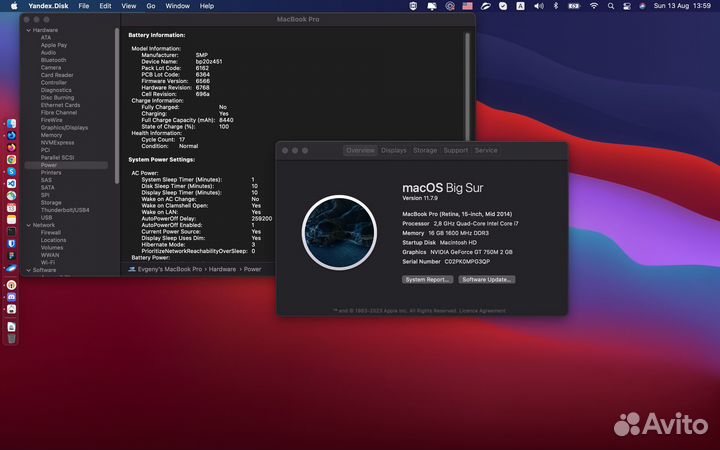Click Hardware in the path bar
The height and width of the screenshot is (450, 720).
click(x=222, y=270)
